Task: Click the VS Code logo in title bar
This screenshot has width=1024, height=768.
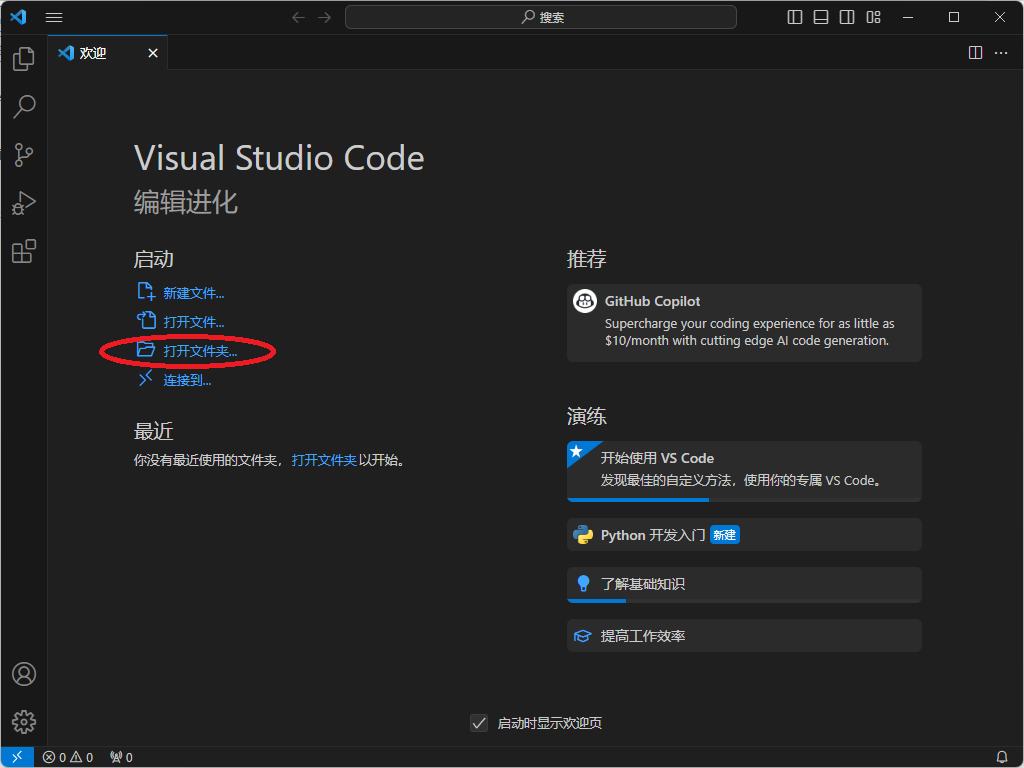Action: [18, 17]
